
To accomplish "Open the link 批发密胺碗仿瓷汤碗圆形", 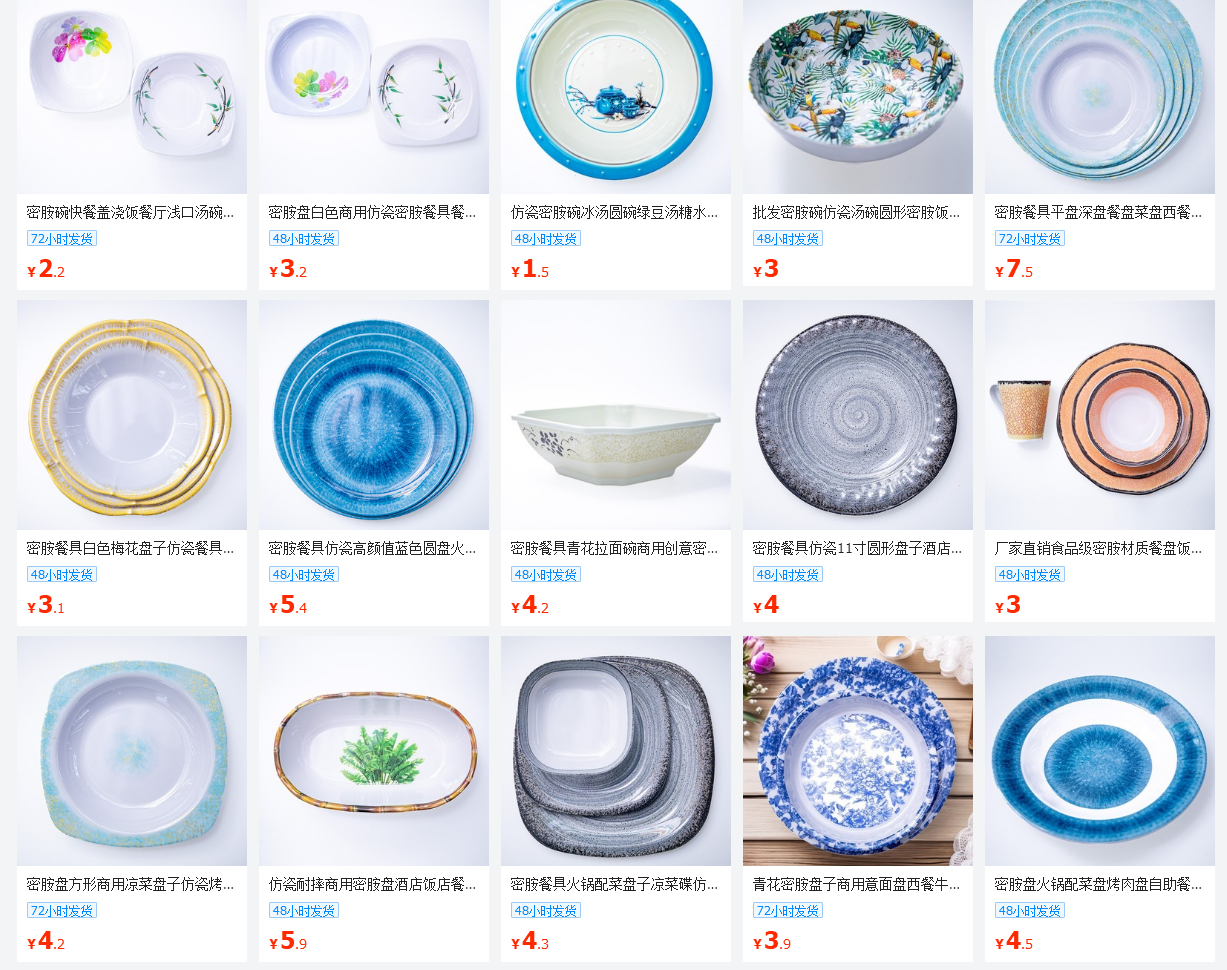I will [x=856, y=212].
